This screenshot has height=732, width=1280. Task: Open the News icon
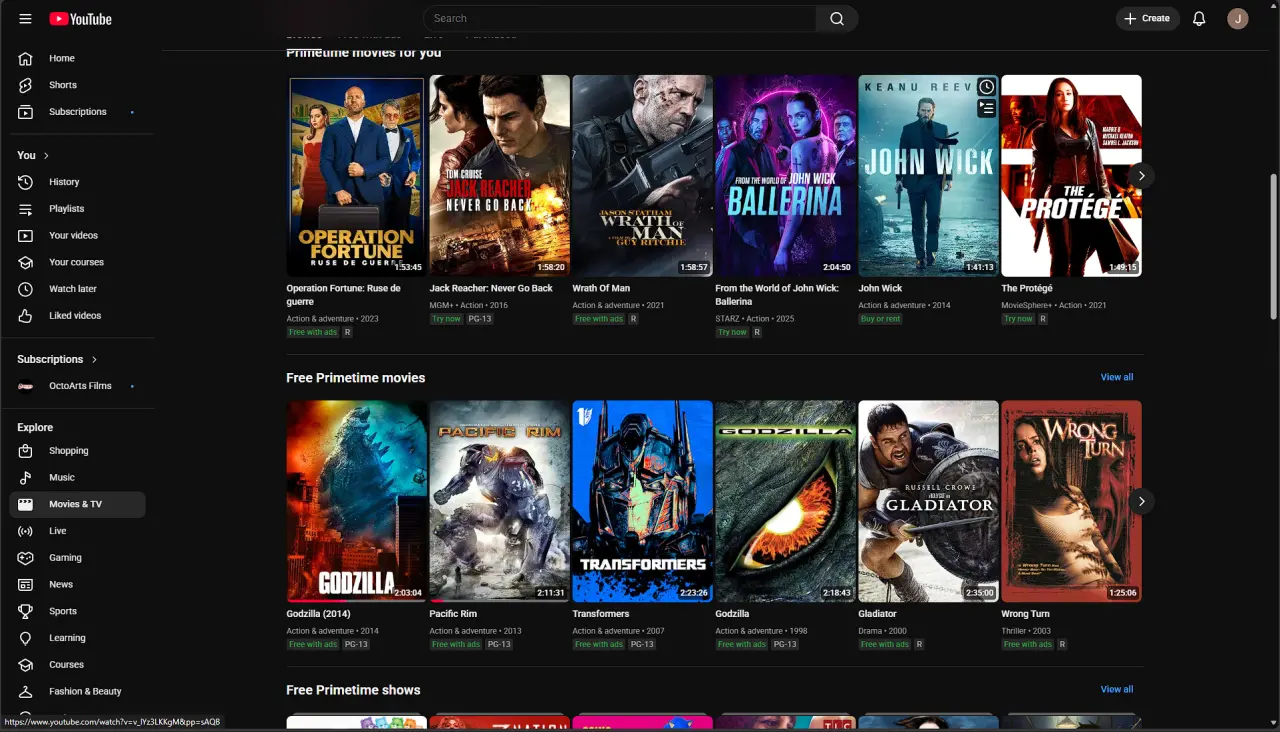tap(26, 584)
